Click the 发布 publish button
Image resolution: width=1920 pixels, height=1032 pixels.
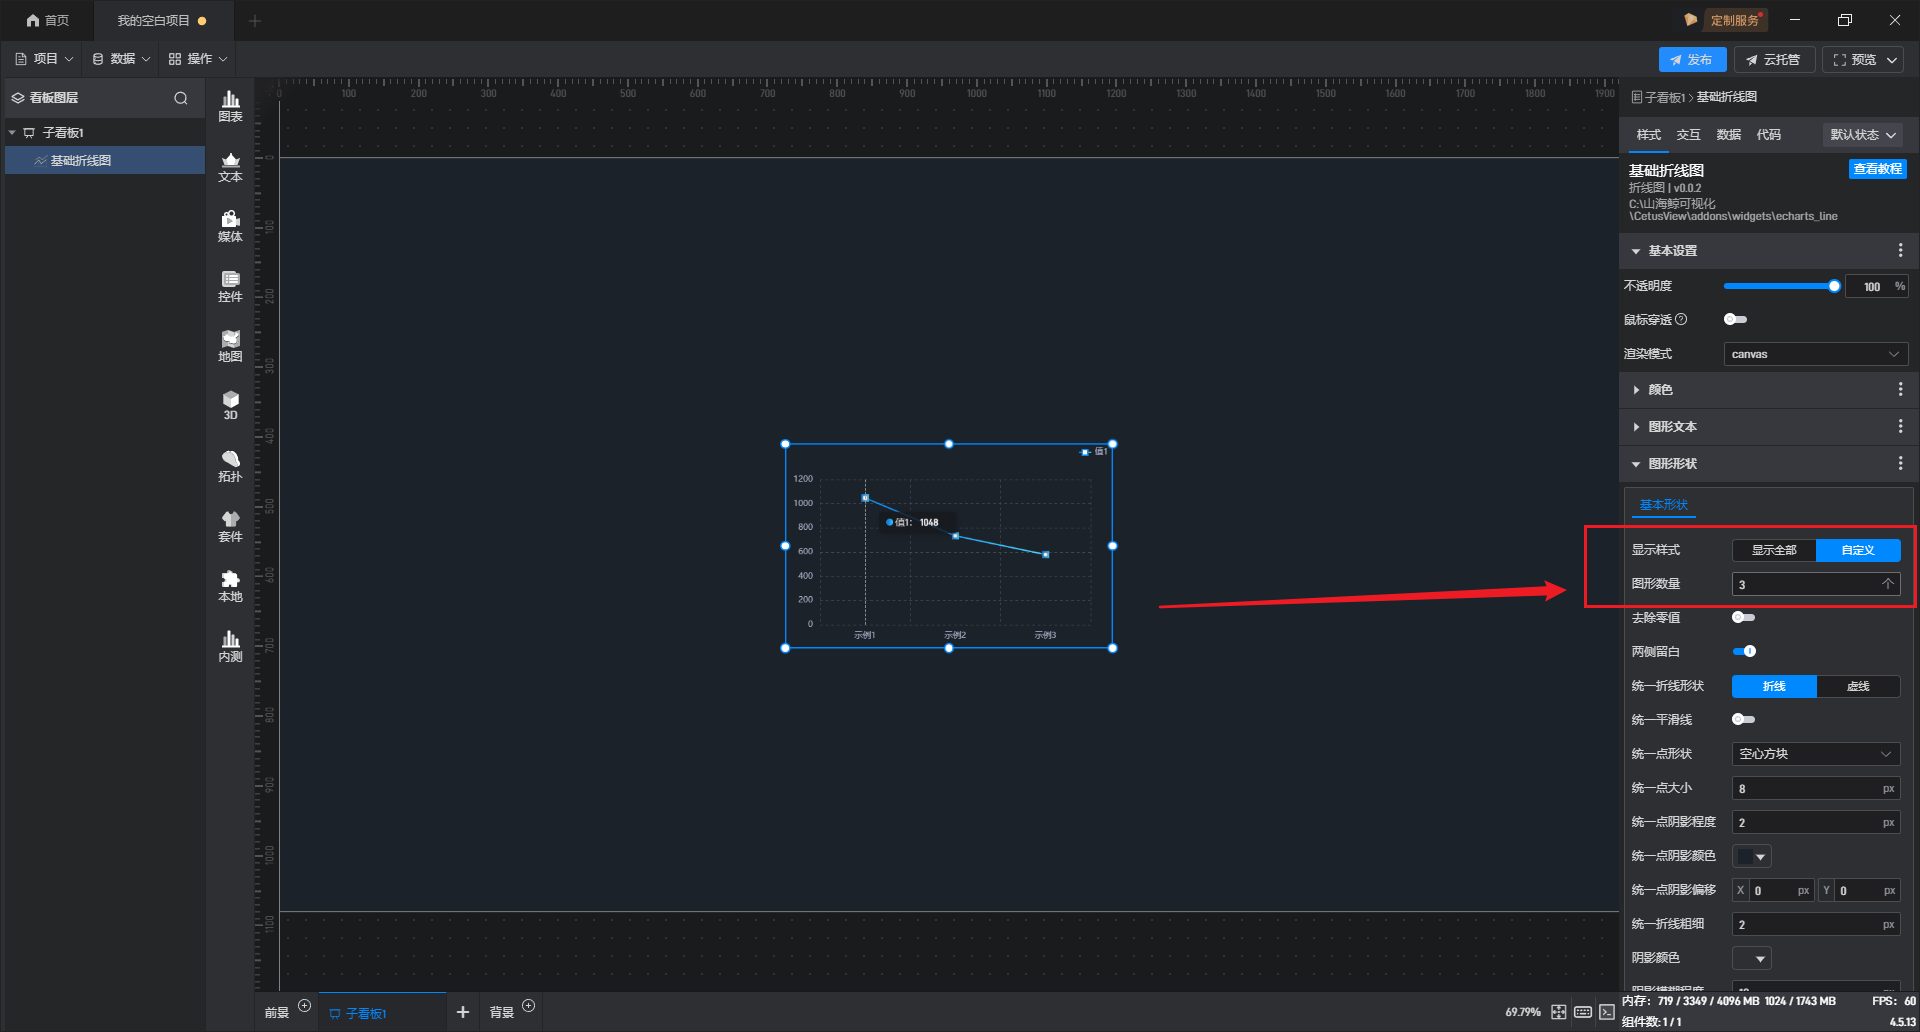click(x=1691, y=60)
